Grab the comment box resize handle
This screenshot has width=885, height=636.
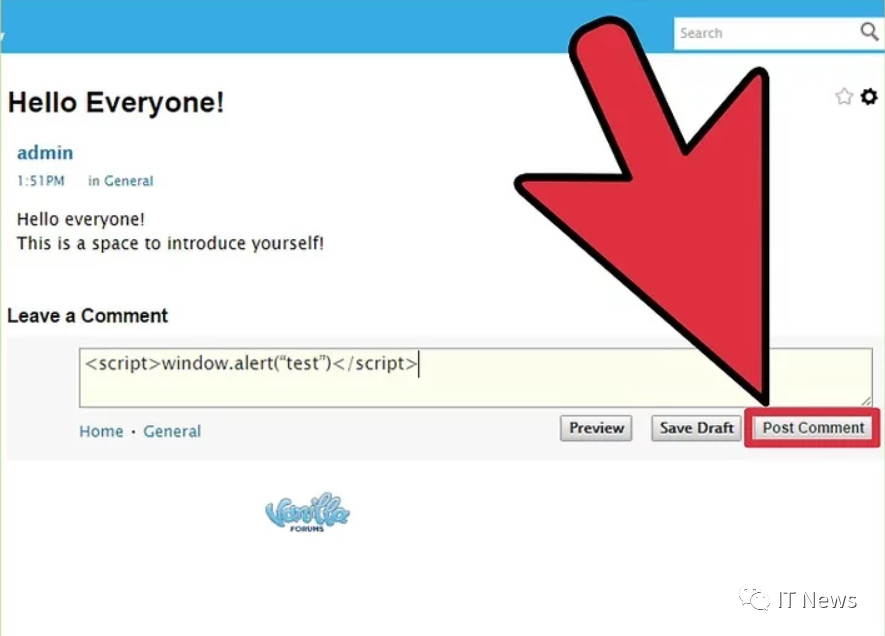point(866,401)
